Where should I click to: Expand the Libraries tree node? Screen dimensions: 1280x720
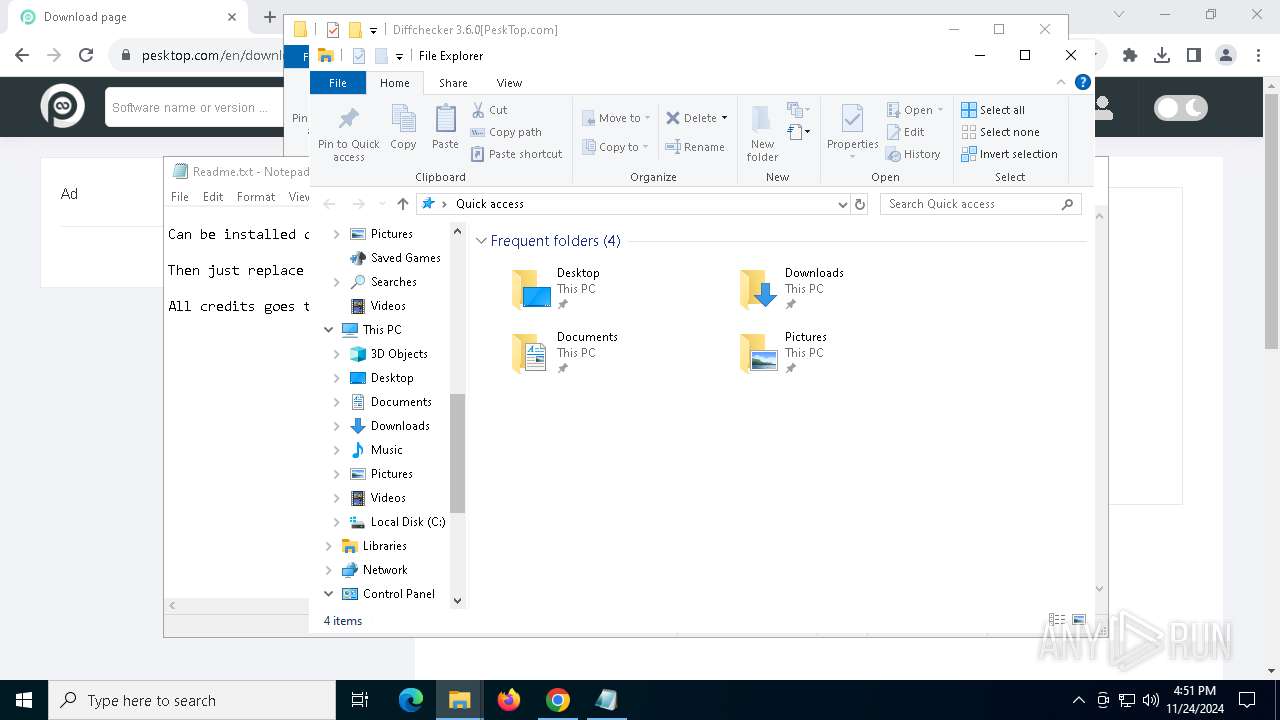click(x=328, y=546)
